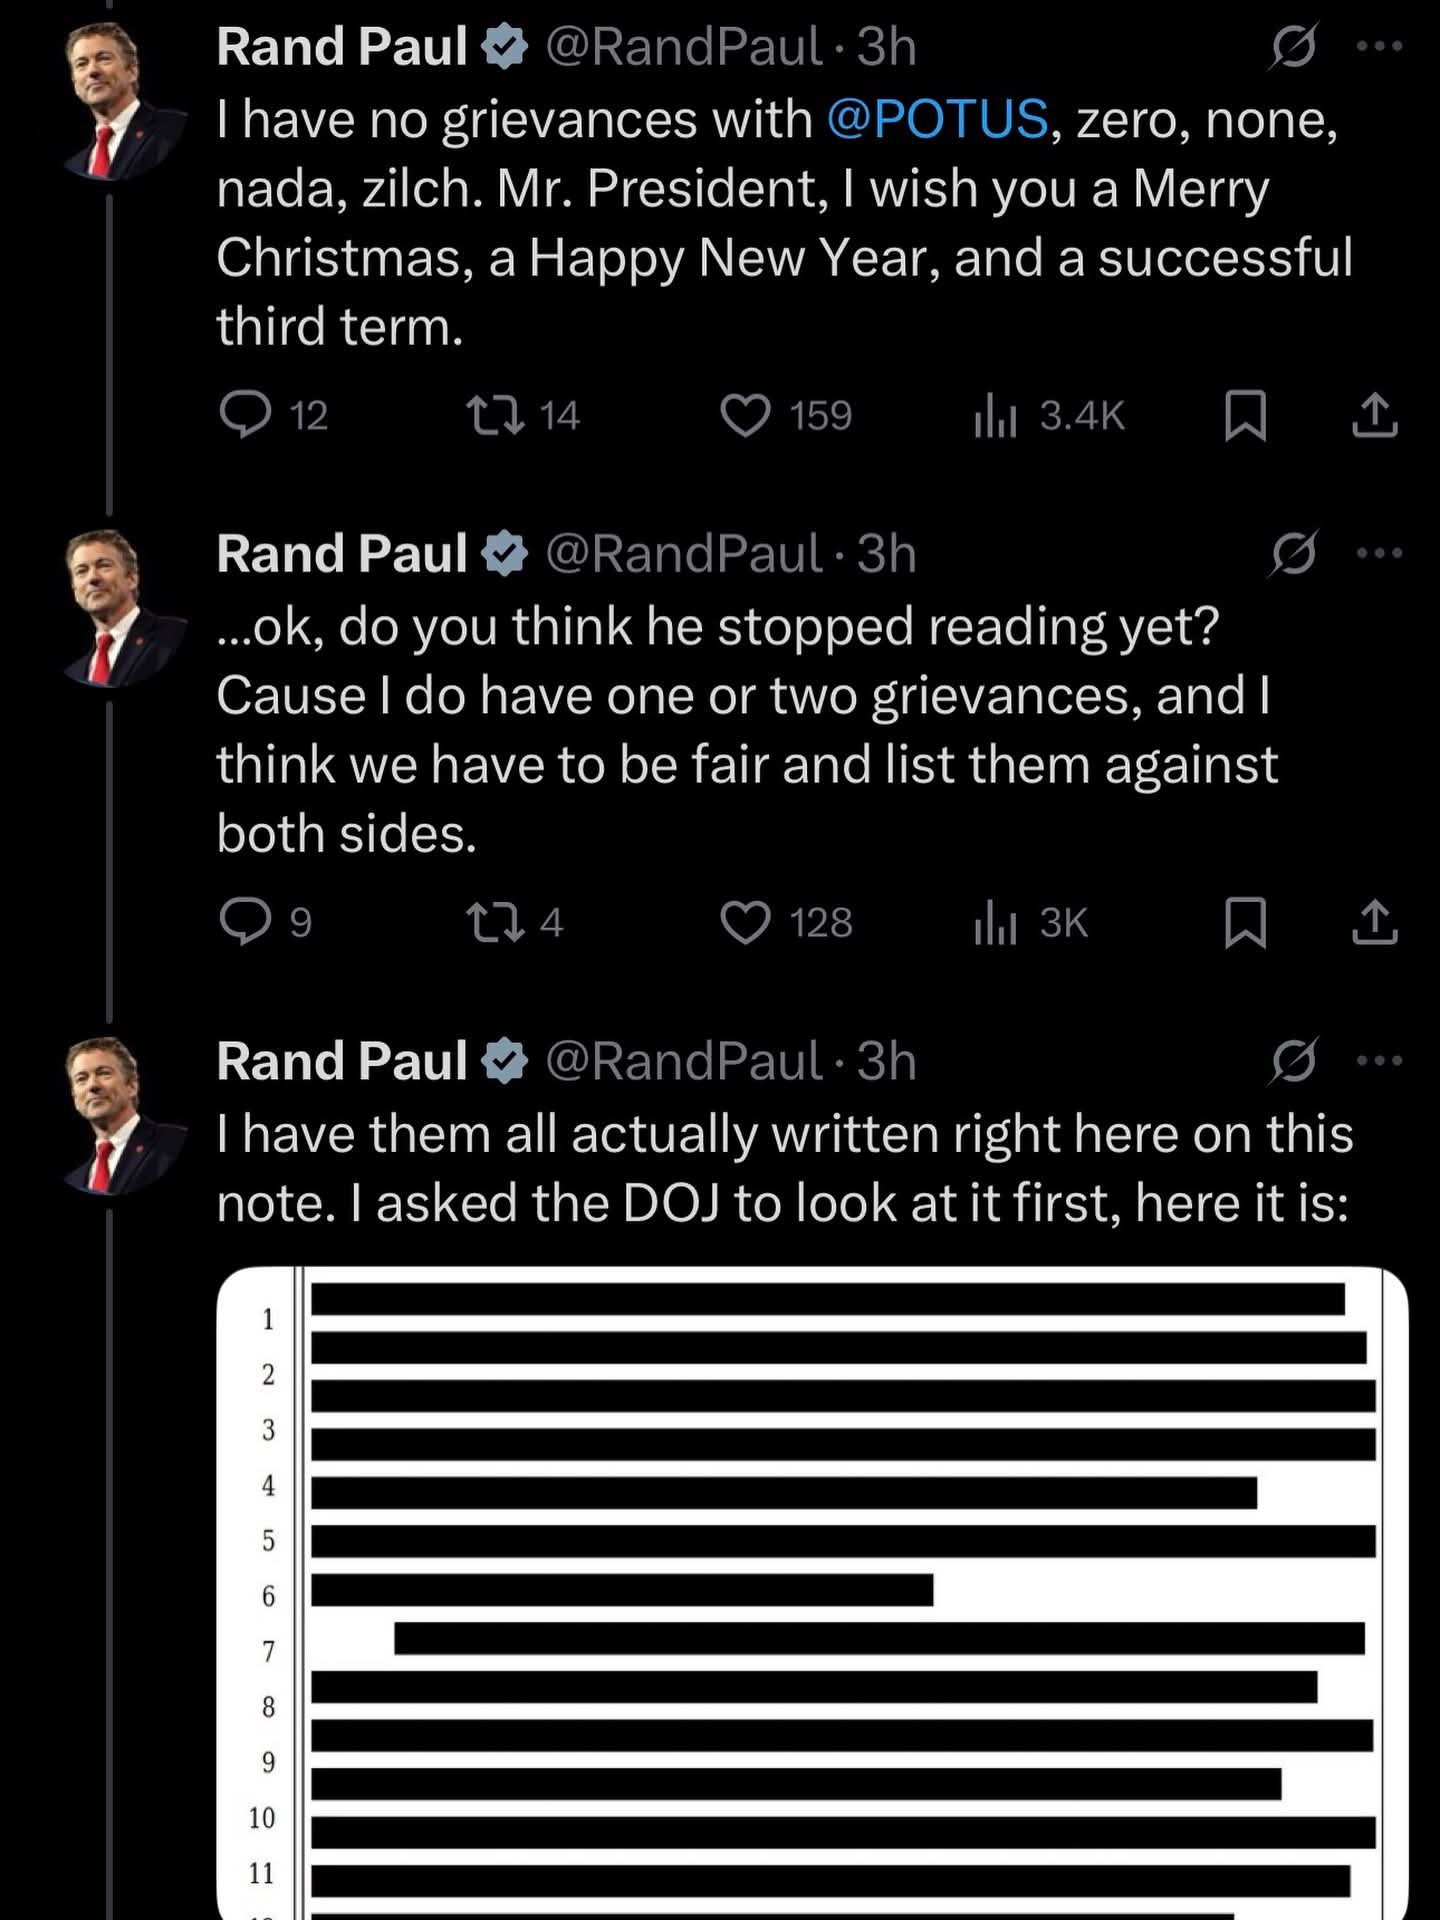The height and width of the screenshot is (1920, 1440).
Task: Bookmark the 'one or two grievances' tweet
Action: pos(1246,922)
